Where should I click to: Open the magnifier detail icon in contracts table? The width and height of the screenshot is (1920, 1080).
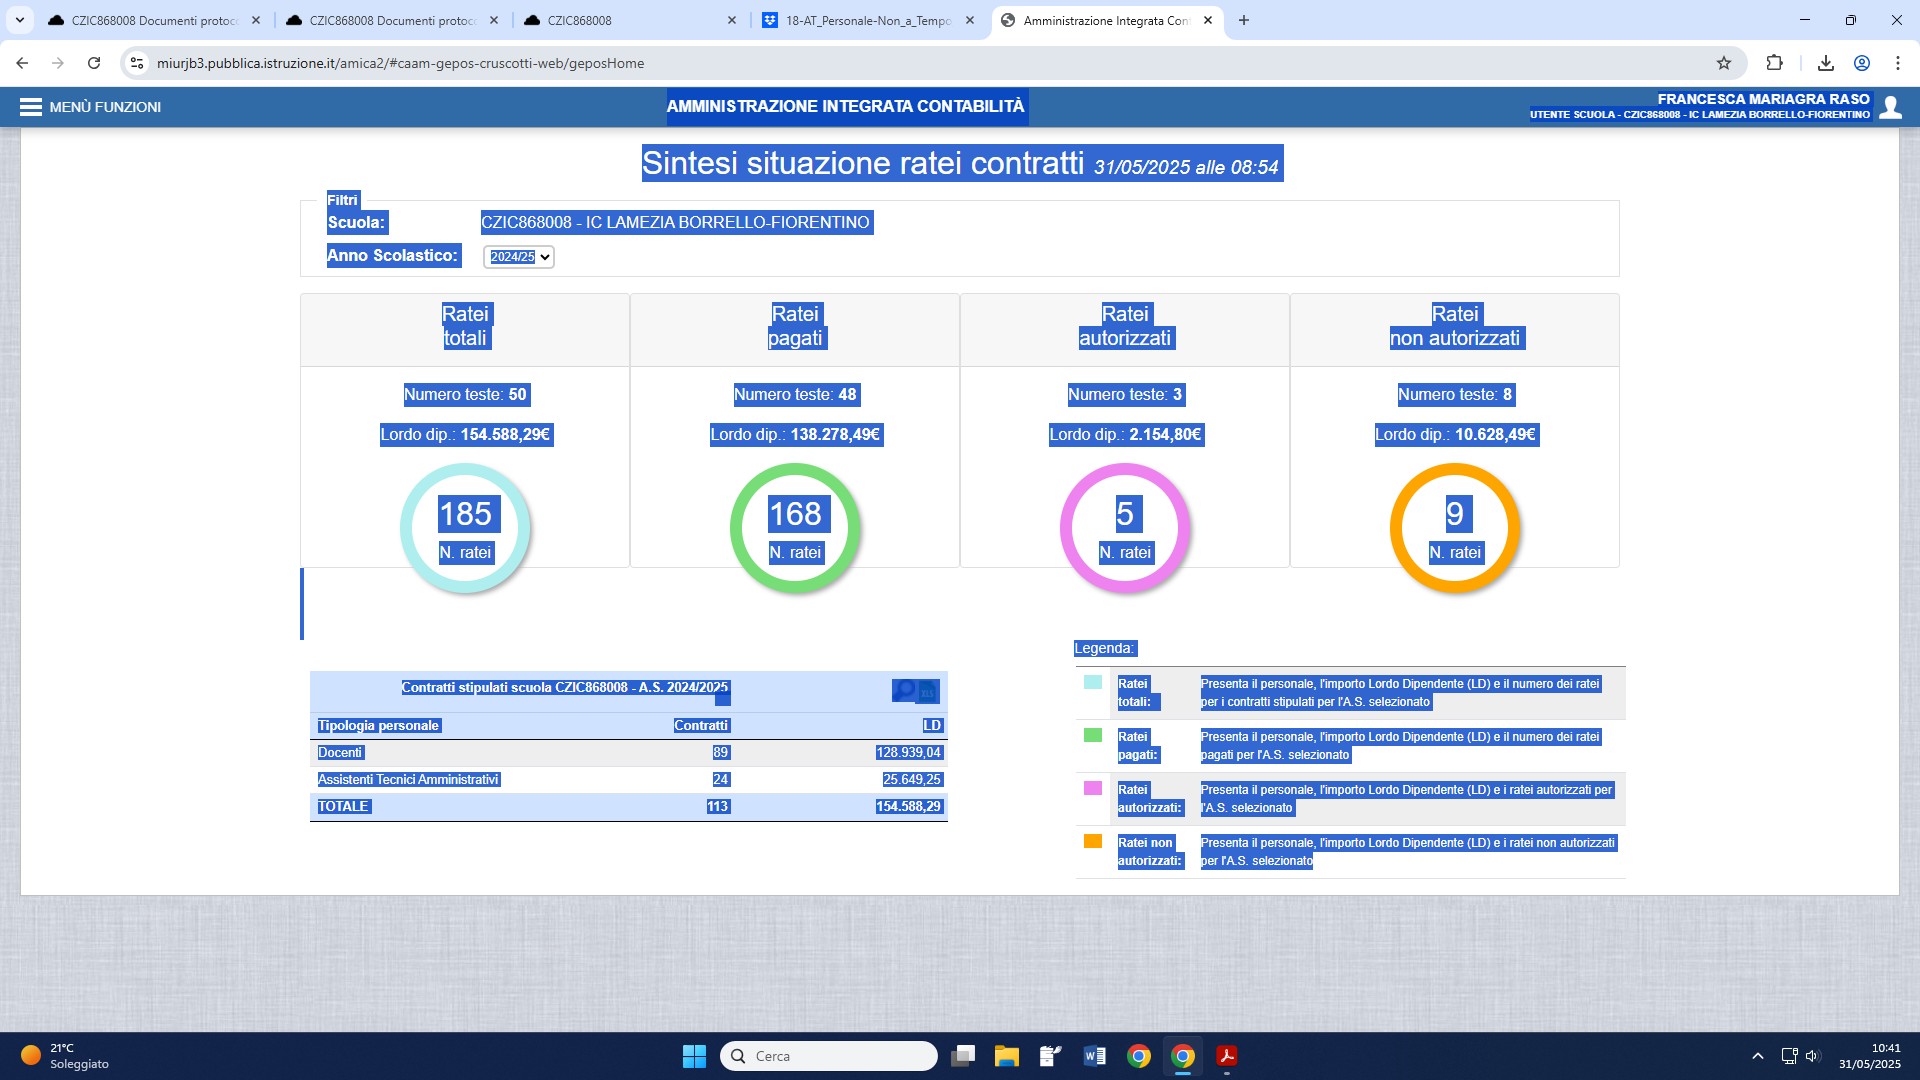[905, 690]
